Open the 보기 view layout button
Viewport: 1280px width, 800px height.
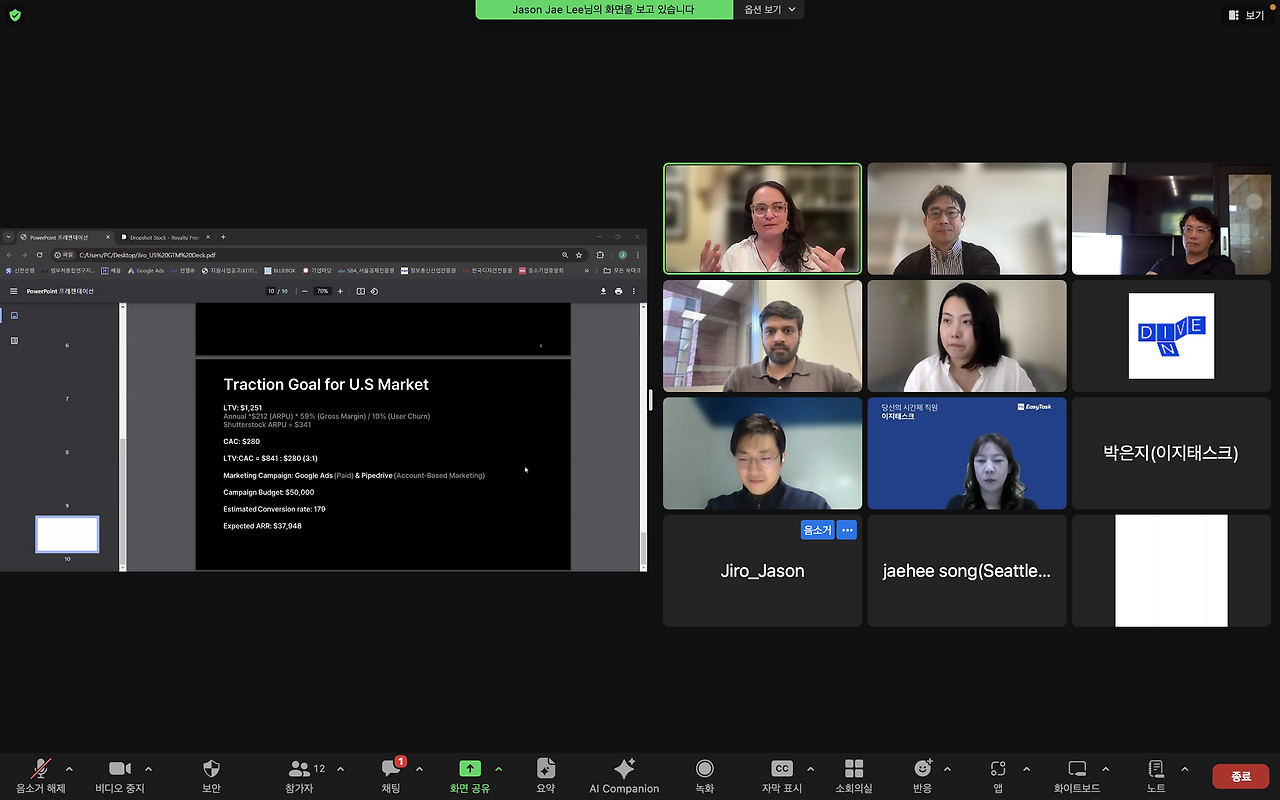1246,15
